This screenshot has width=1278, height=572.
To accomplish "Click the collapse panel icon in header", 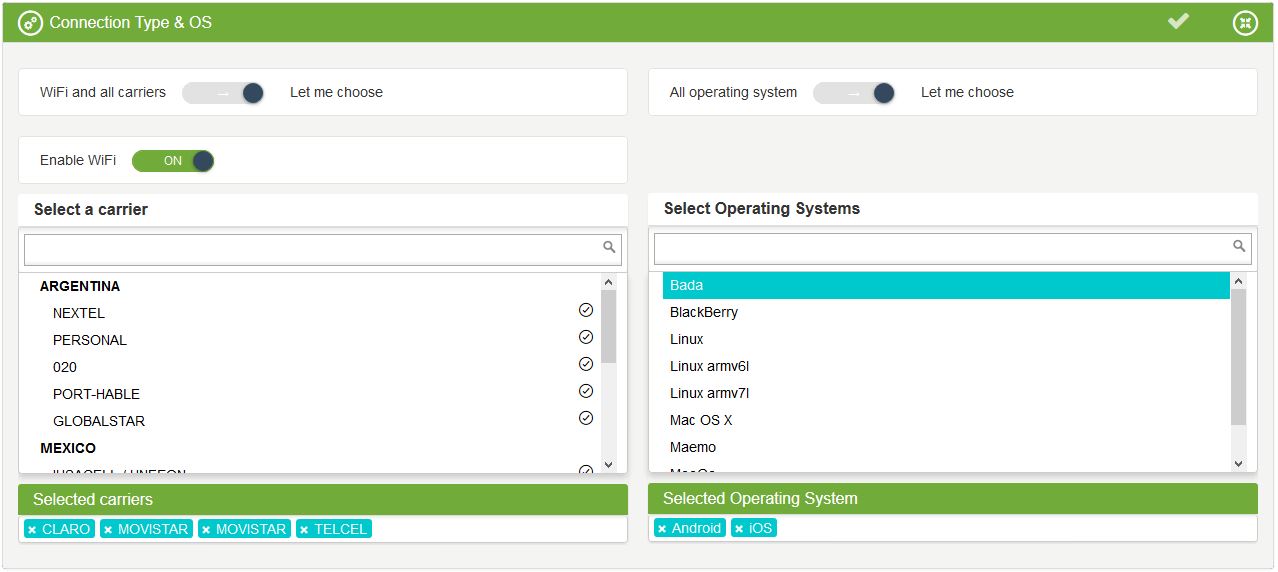I will [x=1245, y=22].
